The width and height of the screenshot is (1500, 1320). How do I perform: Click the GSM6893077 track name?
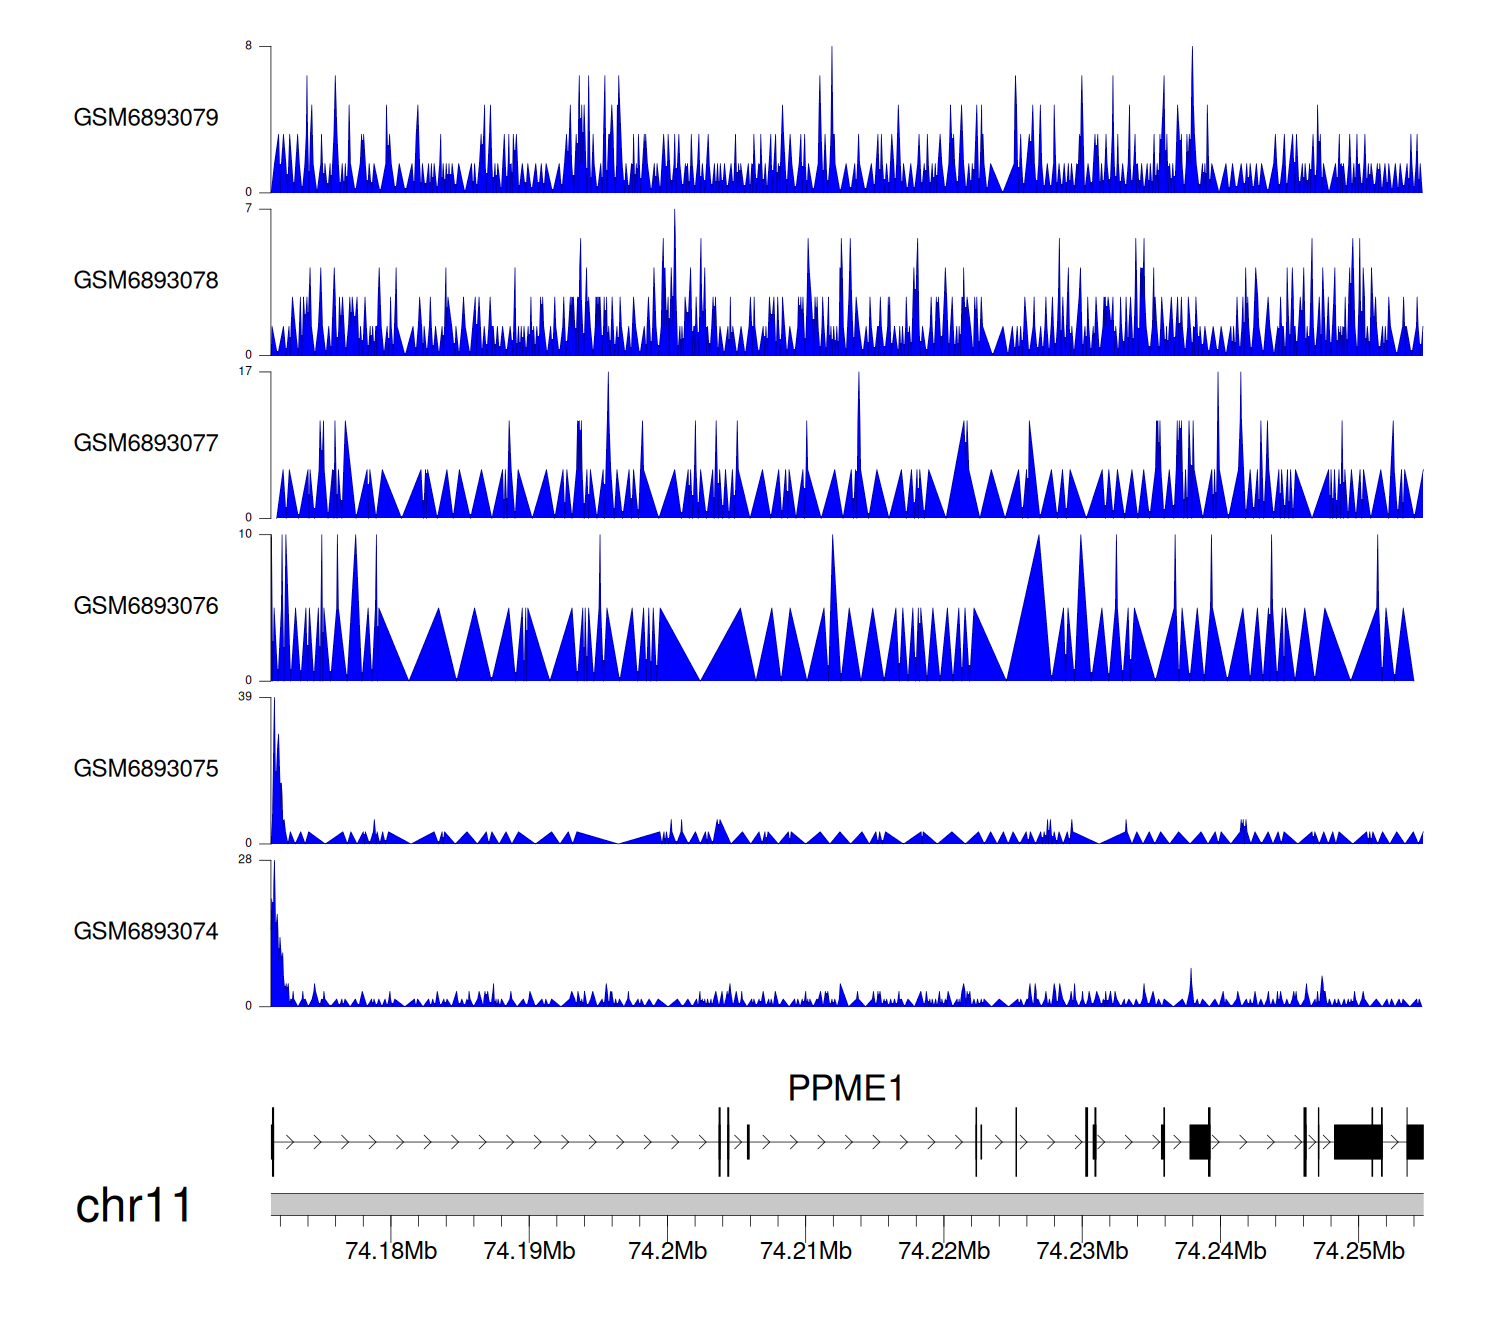tap(146, 443)
